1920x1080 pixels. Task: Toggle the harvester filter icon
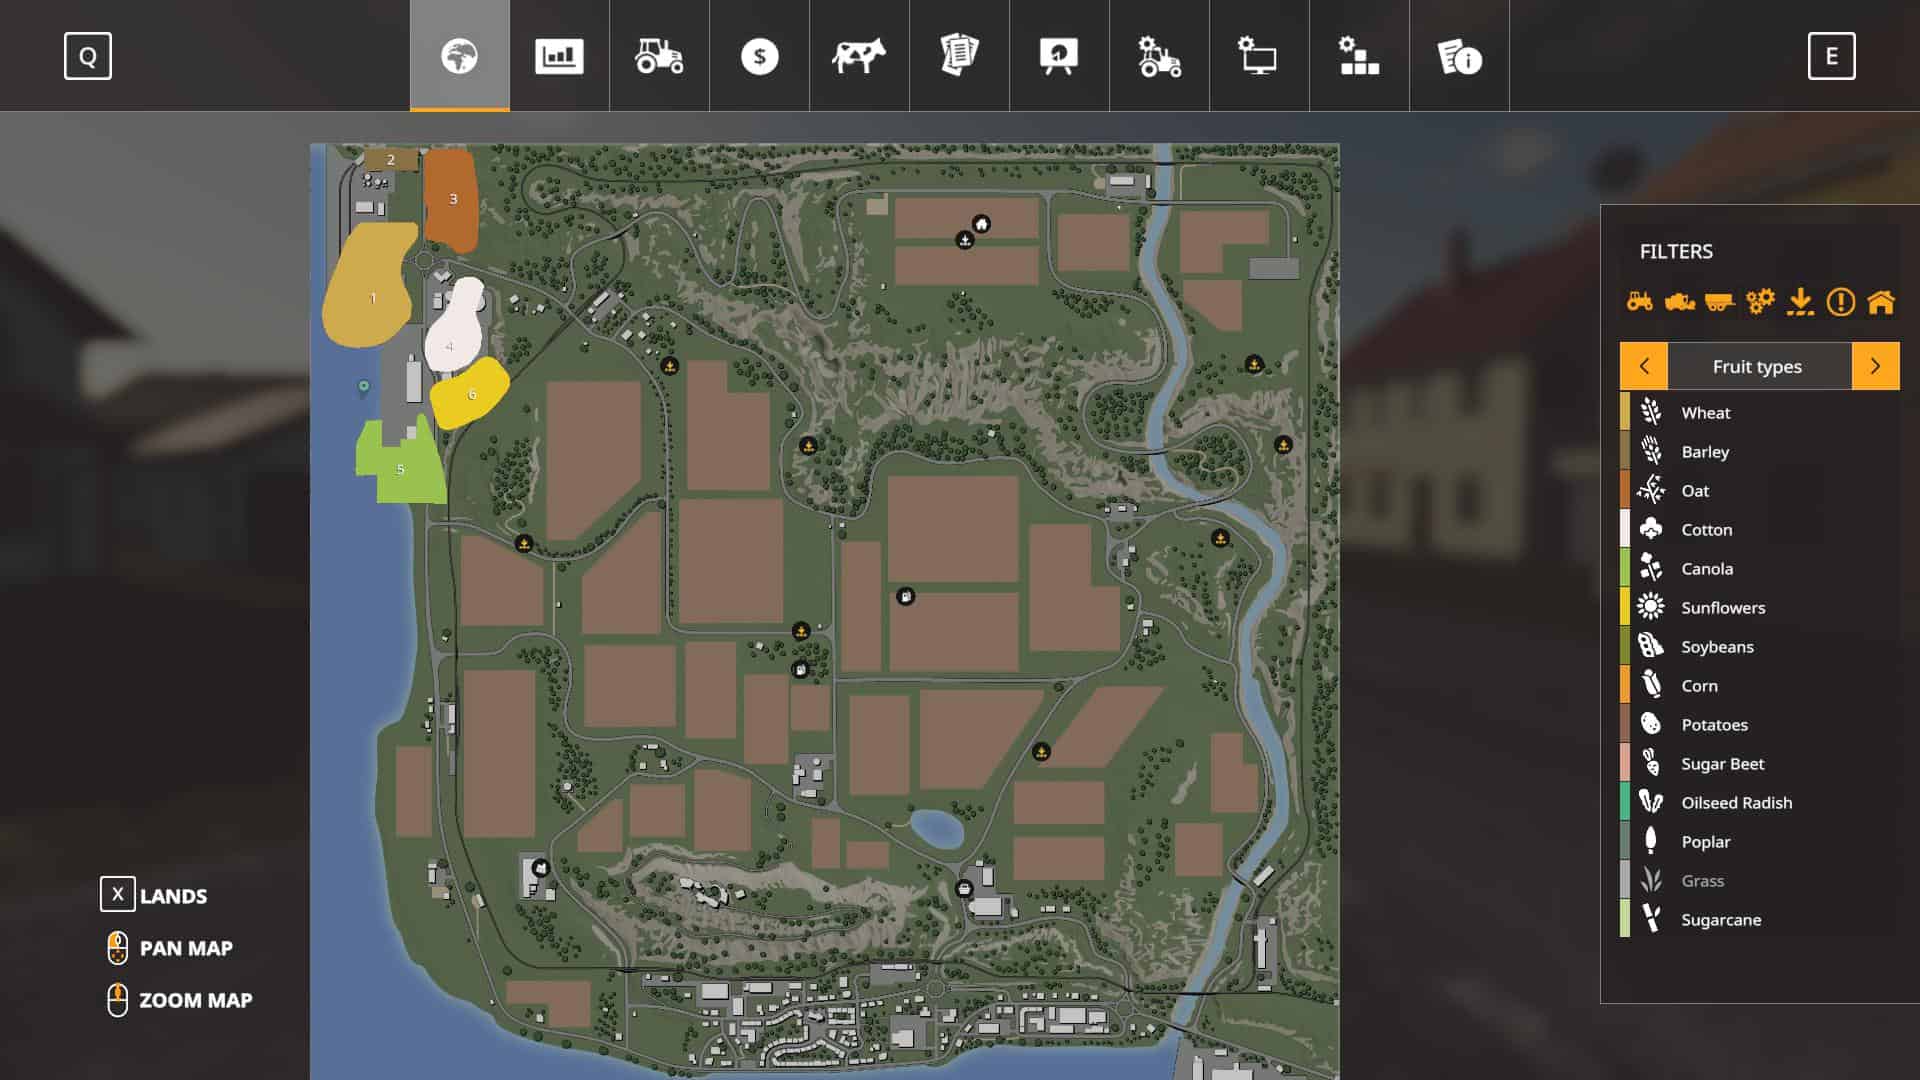tap(1680, 301)
